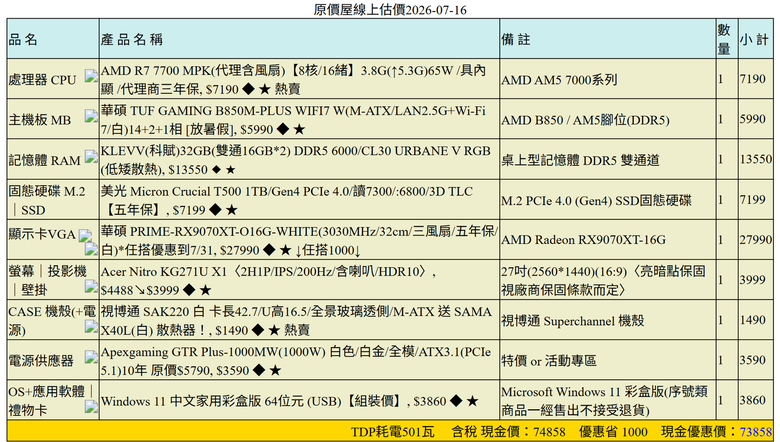Image resolution: width=780 pixels, height=442 pixels.
Task: Click the image icon beside 螢幕｜投影機｜壁掛
Action: (x=91, y=286)
